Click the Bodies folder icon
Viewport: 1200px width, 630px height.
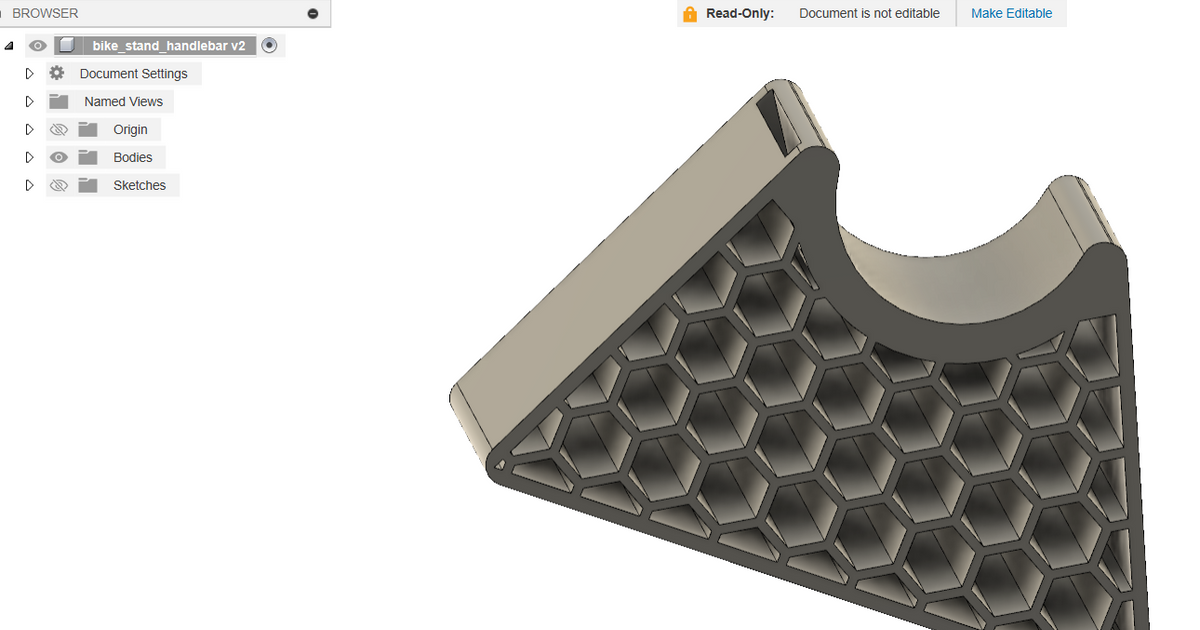(88, 158)
